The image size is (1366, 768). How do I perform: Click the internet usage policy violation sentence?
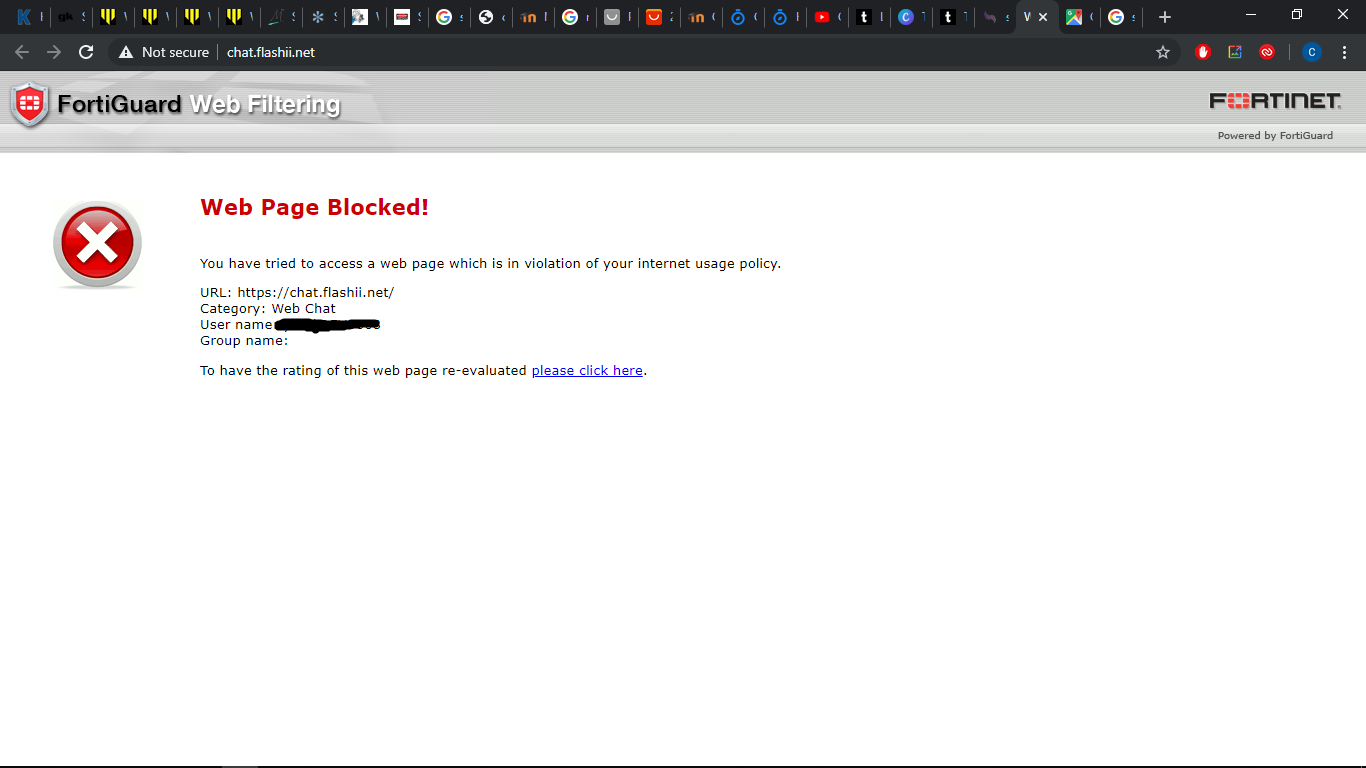pos(490,264)
